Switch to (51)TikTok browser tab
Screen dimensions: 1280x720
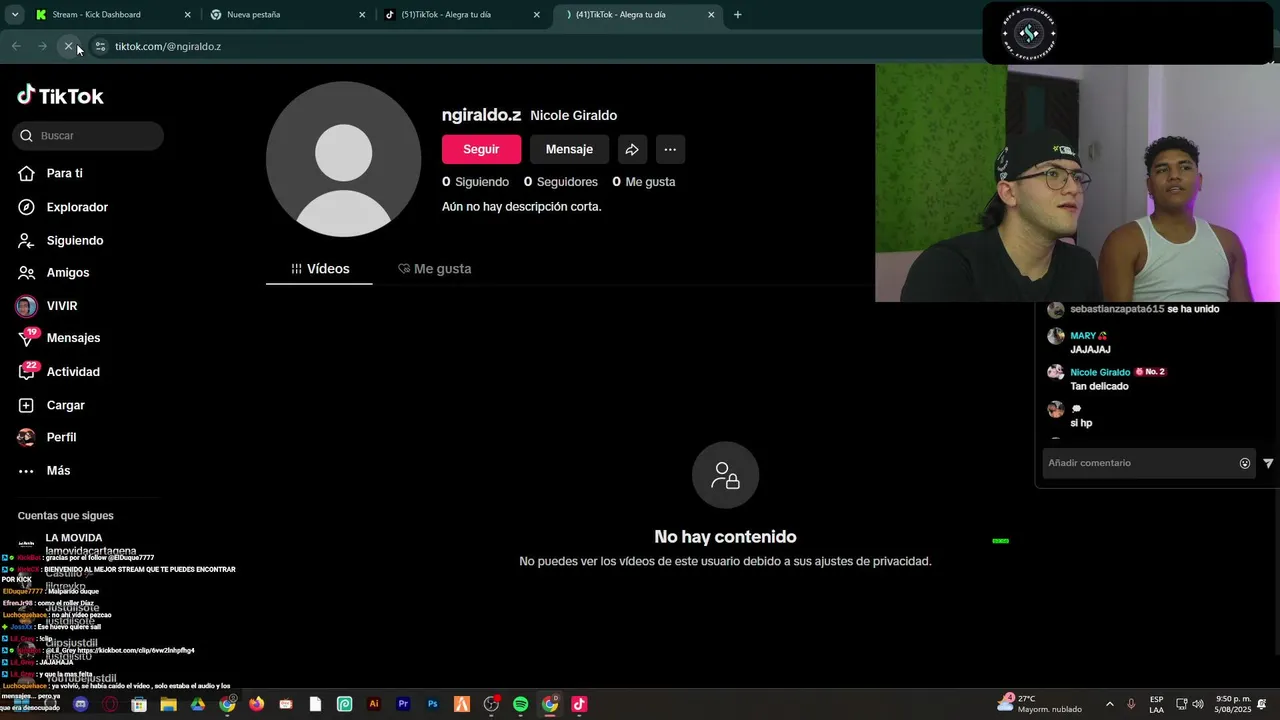point(461,15)
